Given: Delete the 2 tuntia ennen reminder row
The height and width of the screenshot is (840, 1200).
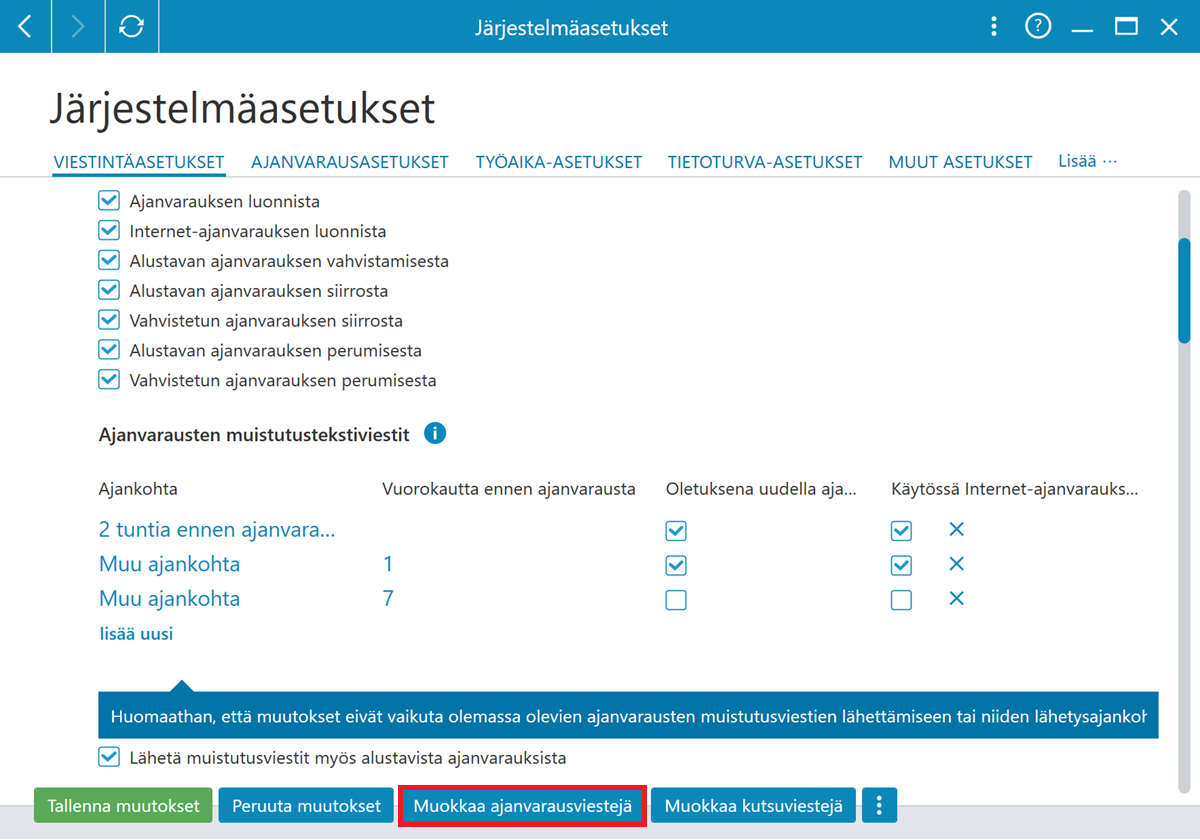Looking at the screenshot, I should pos(956,529).
